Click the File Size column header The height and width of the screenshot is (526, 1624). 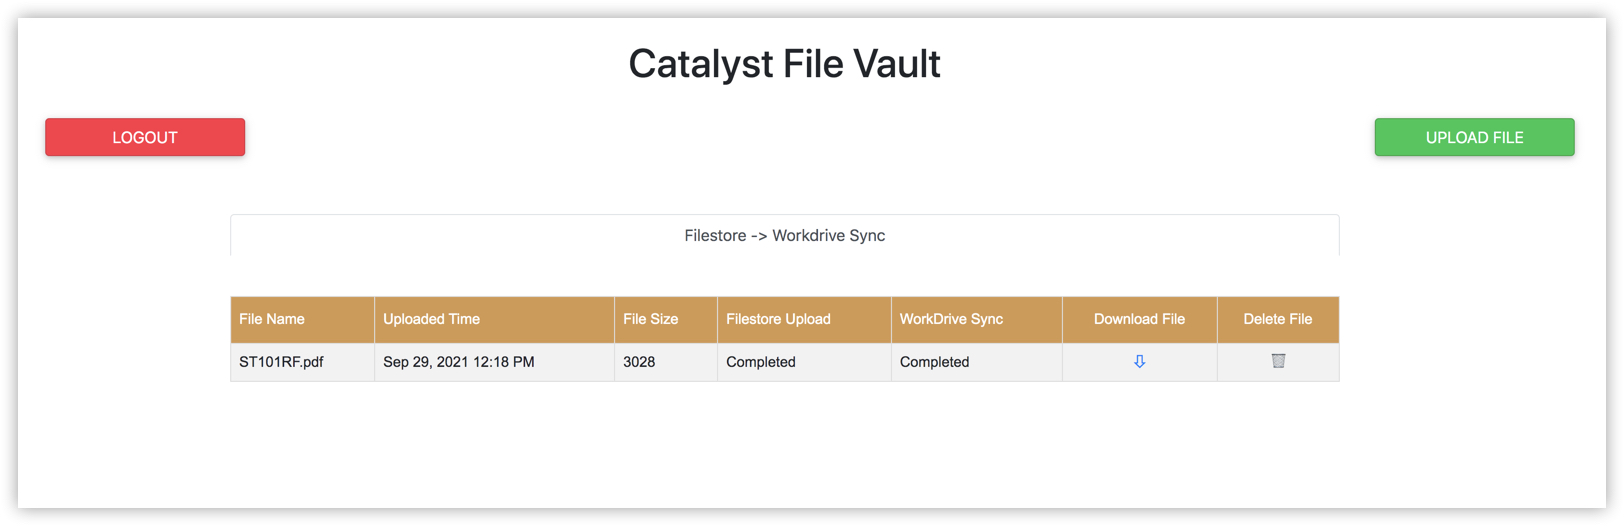pos(650,319)
